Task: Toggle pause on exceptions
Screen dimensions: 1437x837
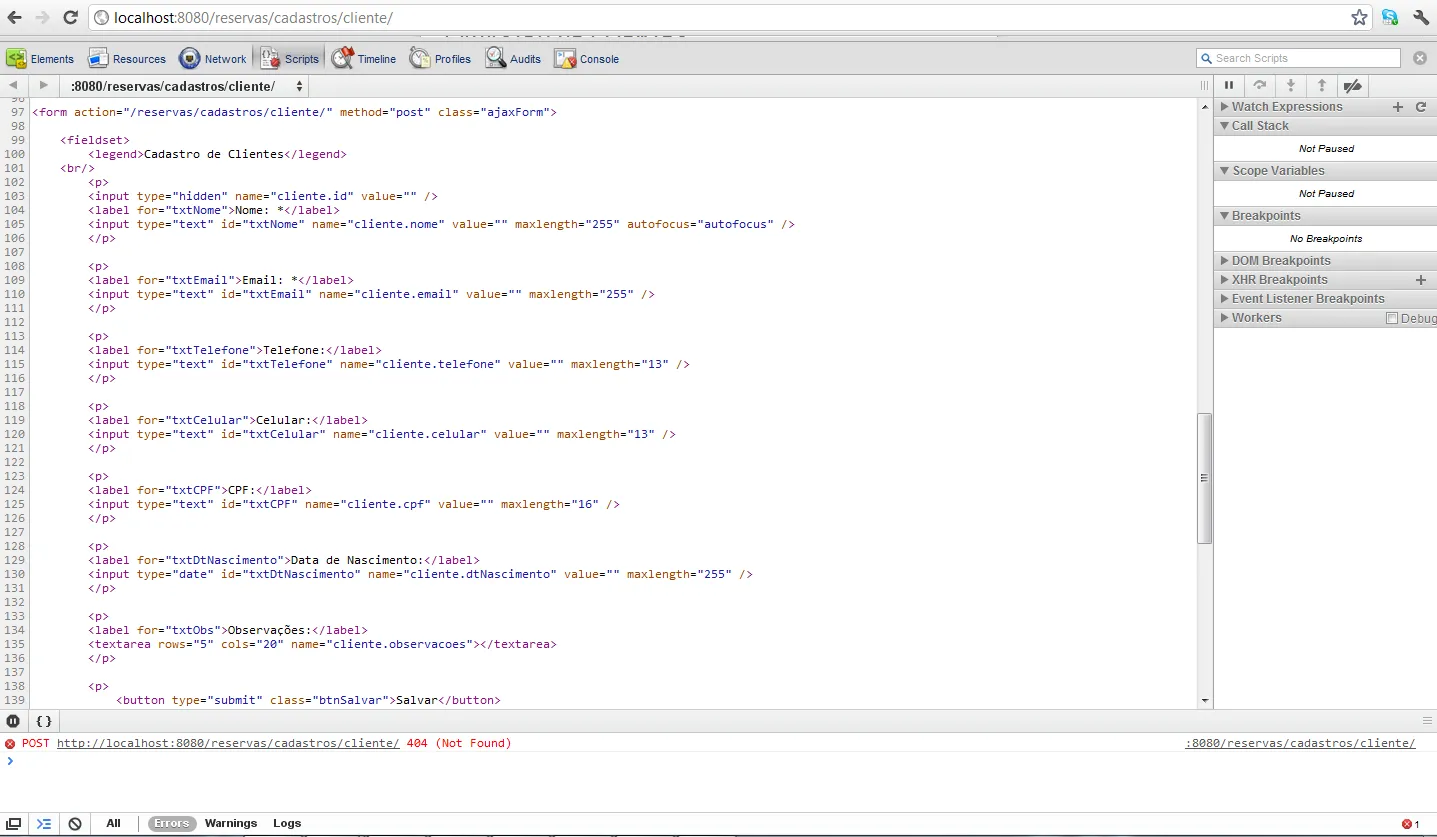Action: point(13,721)
